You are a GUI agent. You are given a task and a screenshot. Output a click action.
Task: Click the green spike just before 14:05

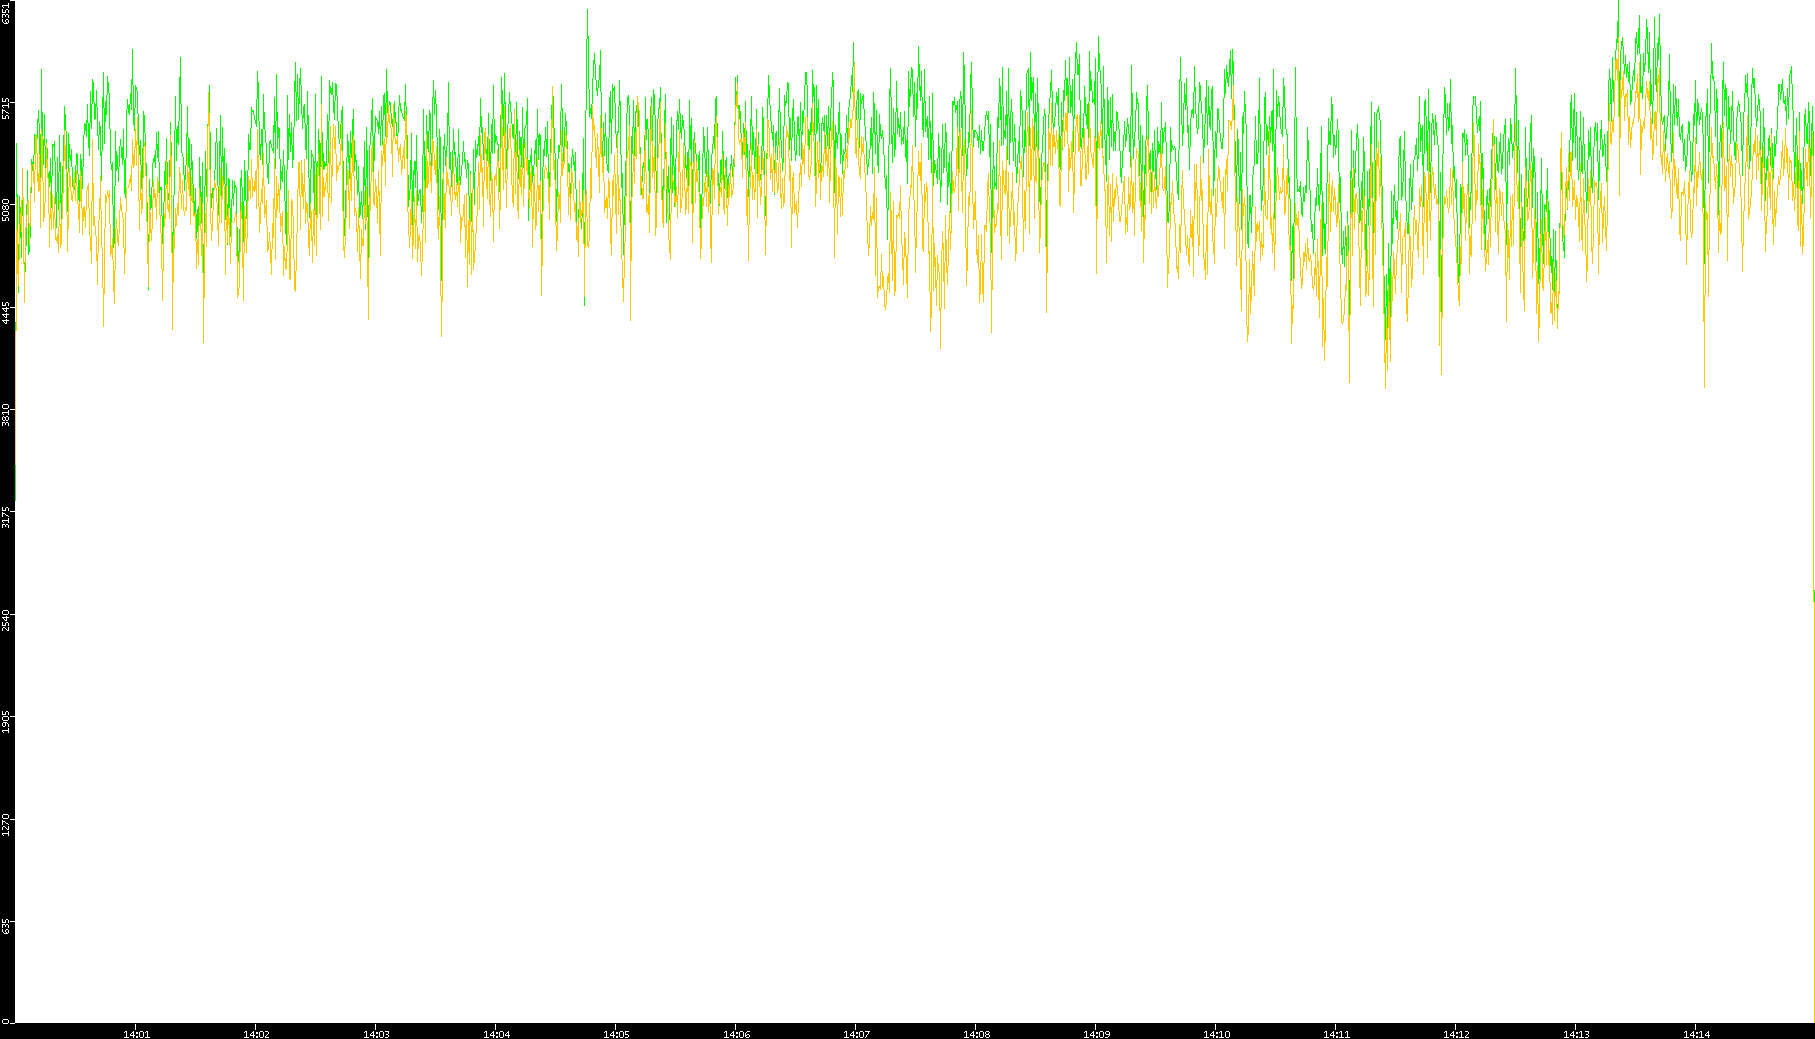tap(587, 14)
